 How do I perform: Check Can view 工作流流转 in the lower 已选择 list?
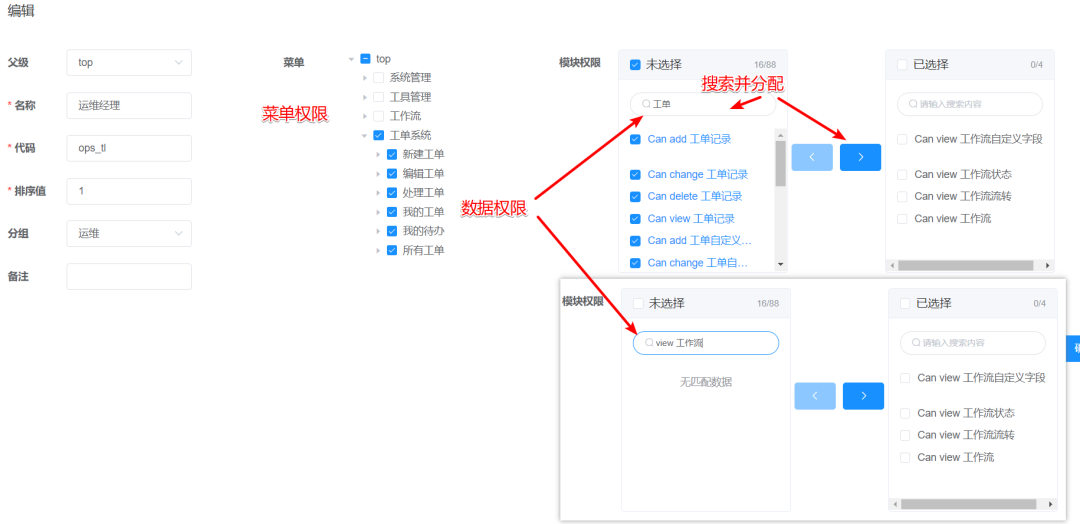coord(905,436)
